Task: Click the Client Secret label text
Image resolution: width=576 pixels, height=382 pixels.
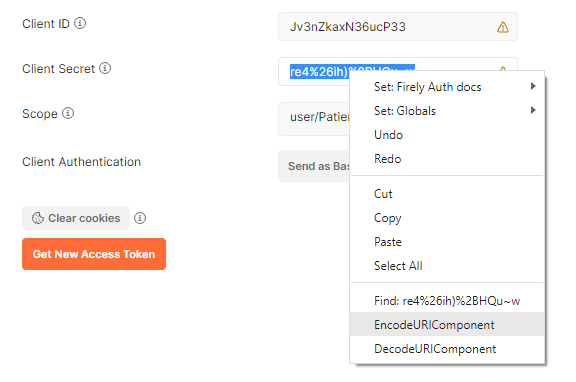Action: [x=58, y=69]
